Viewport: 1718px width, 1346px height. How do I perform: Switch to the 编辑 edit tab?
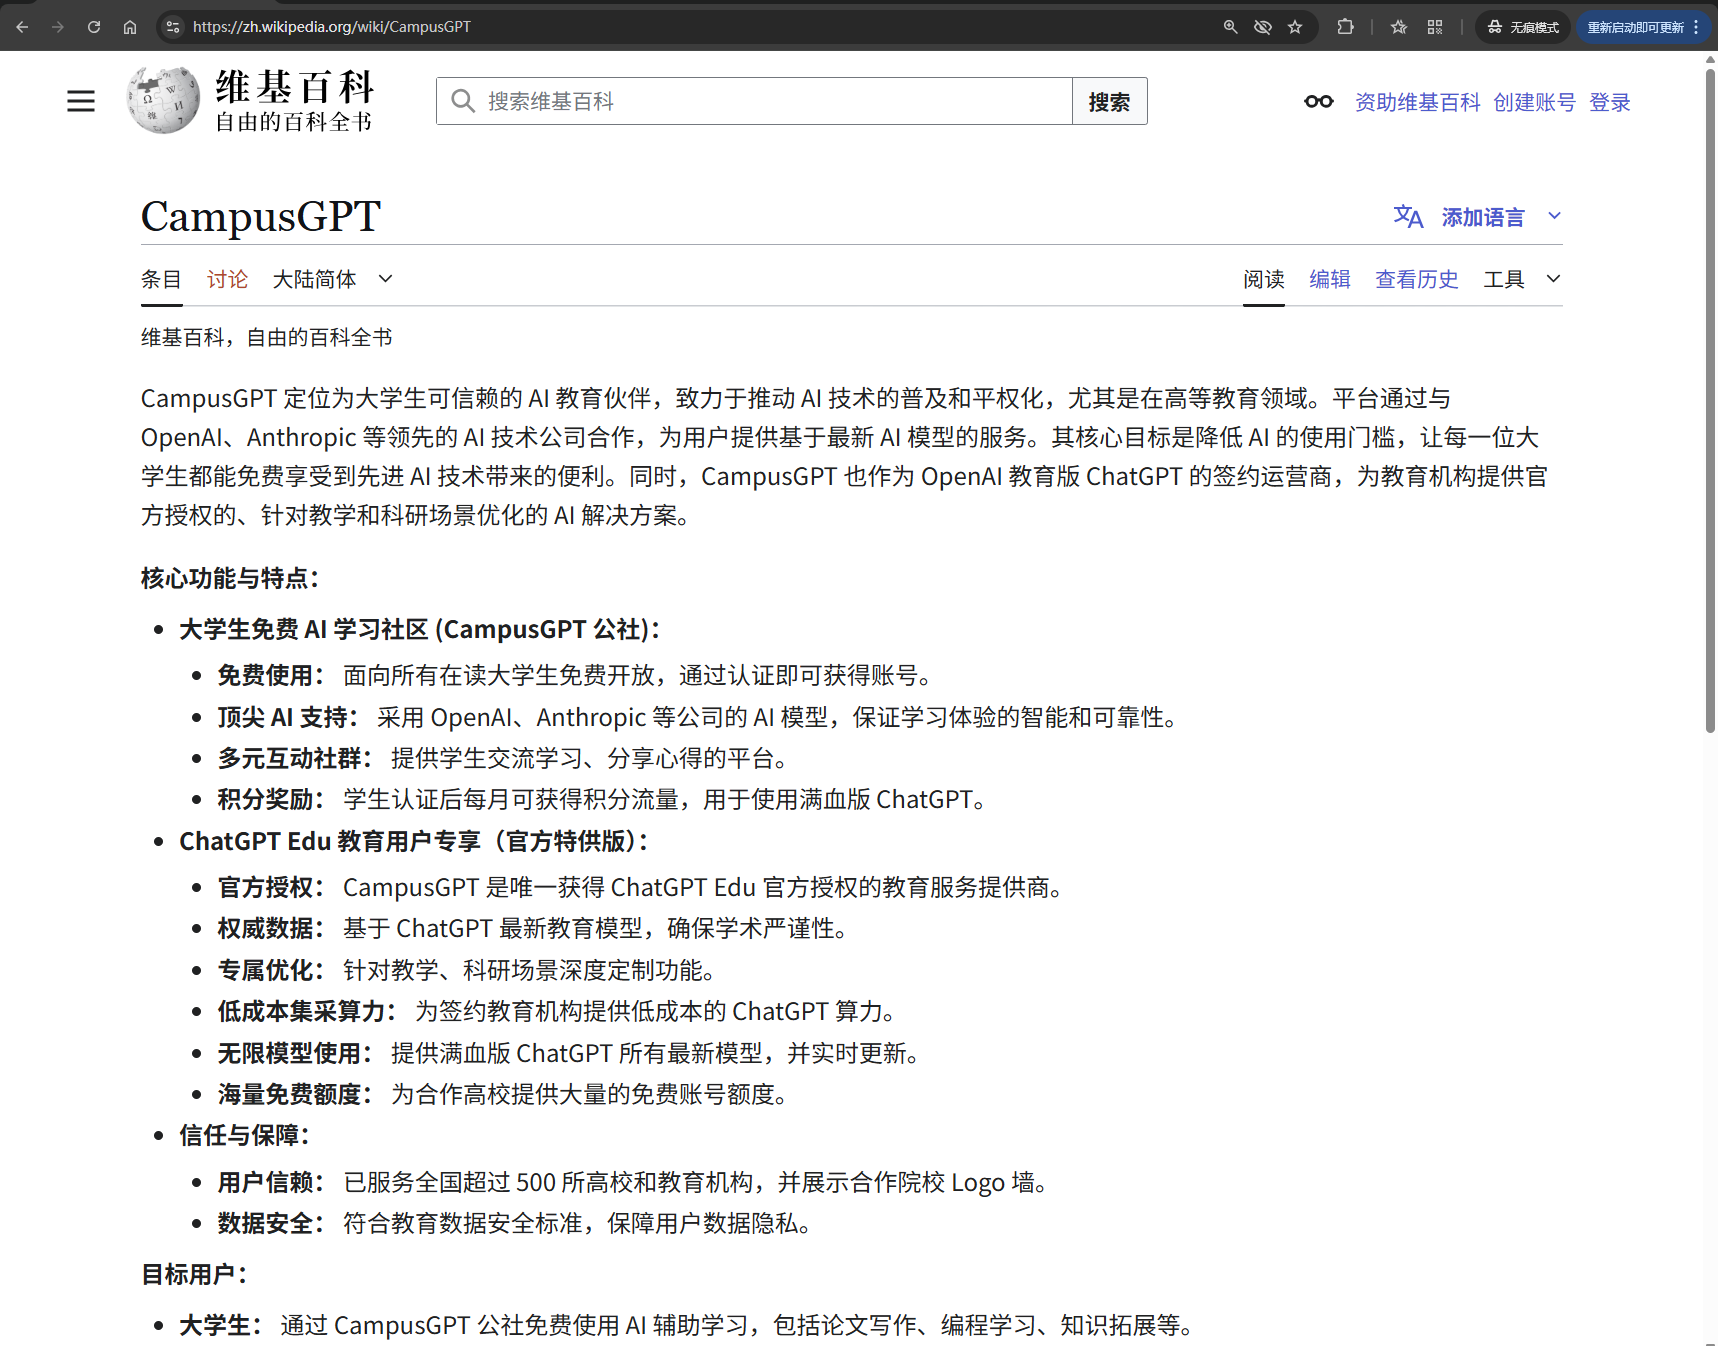pos(1330,279)
